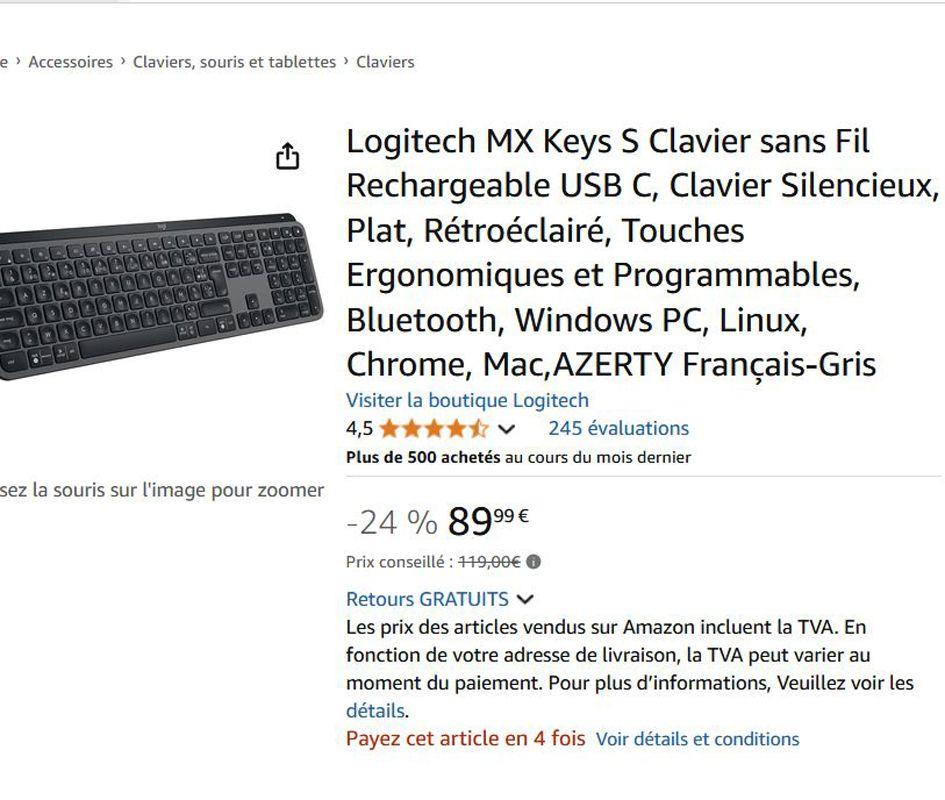Viewport: 945px width, 800px height.
Task: Expand the Retours GRATUITS chevron
Action: click(x=526, y=600)
